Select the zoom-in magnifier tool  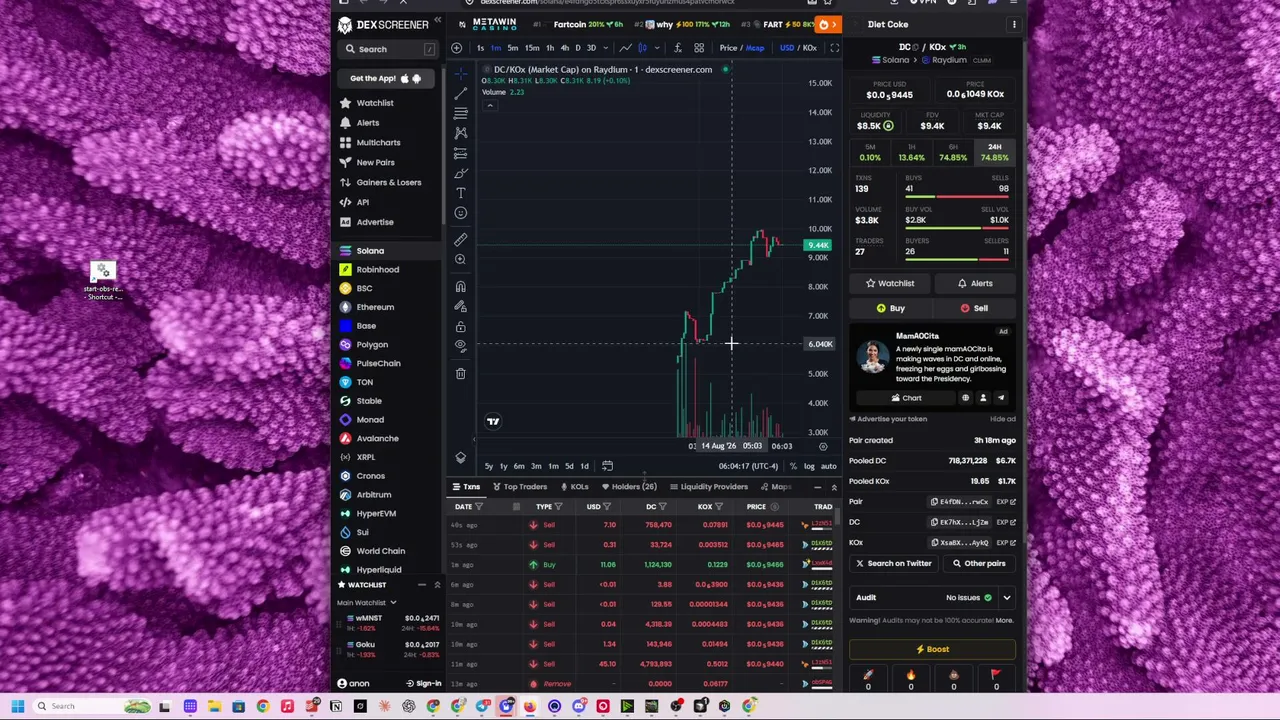point(460,260)
